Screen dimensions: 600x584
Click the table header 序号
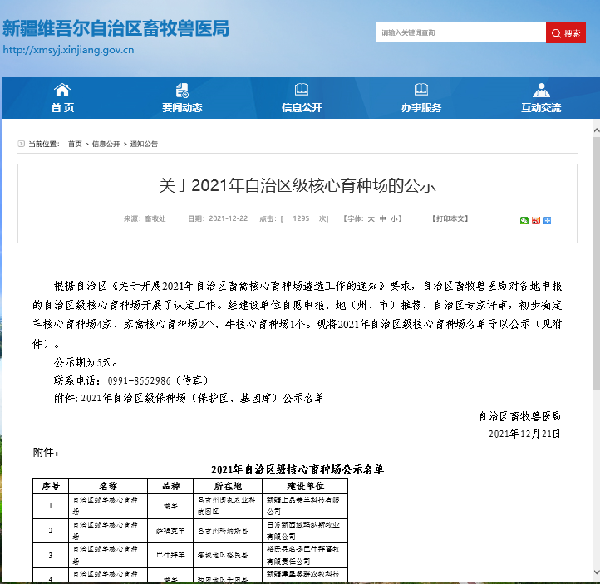tap(51, 486)
